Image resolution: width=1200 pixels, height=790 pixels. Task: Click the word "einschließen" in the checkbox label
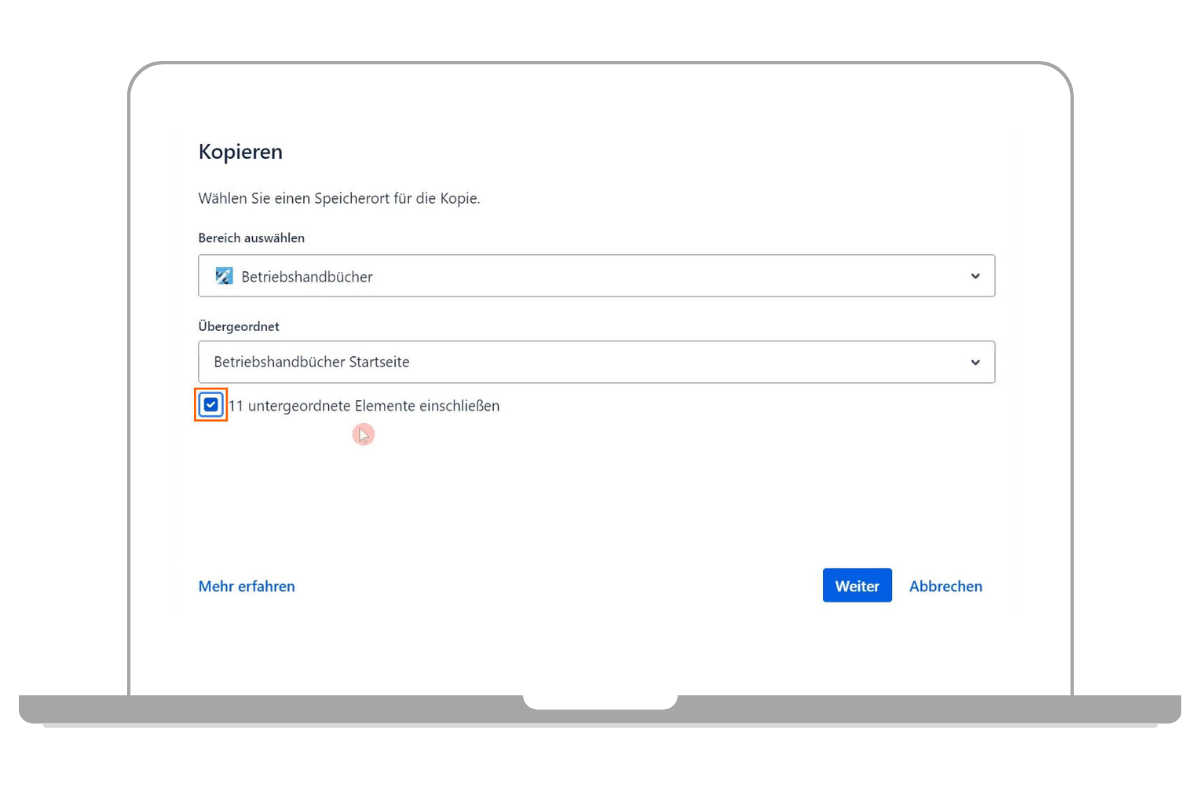pos(456,406)
